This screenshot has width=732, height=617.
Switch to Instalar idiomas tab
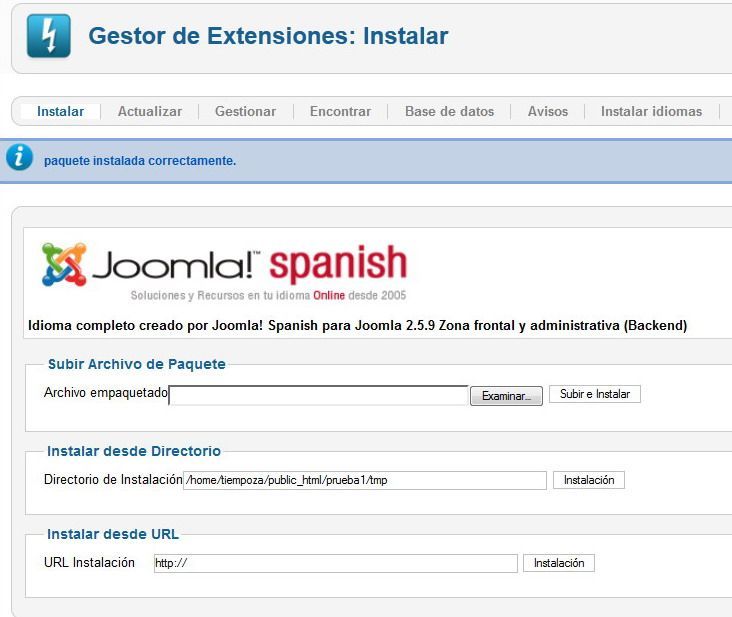point(651,112)
